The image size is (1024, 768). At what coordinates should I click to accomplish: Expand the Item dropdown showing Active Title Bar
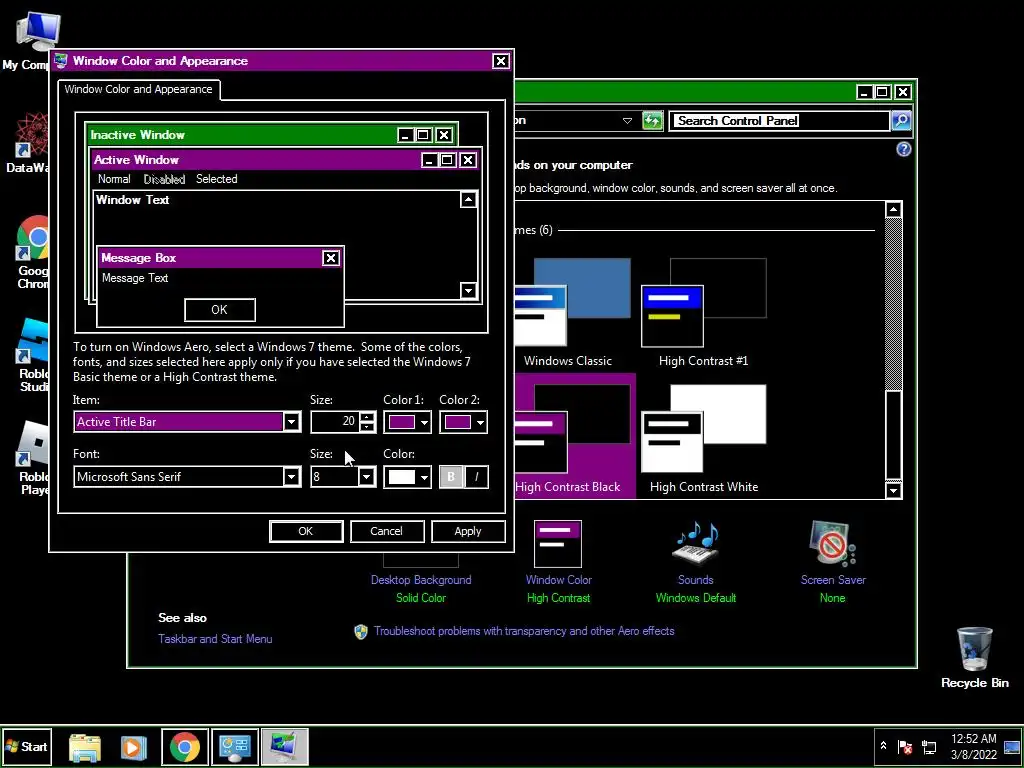(x=292, y=422)
